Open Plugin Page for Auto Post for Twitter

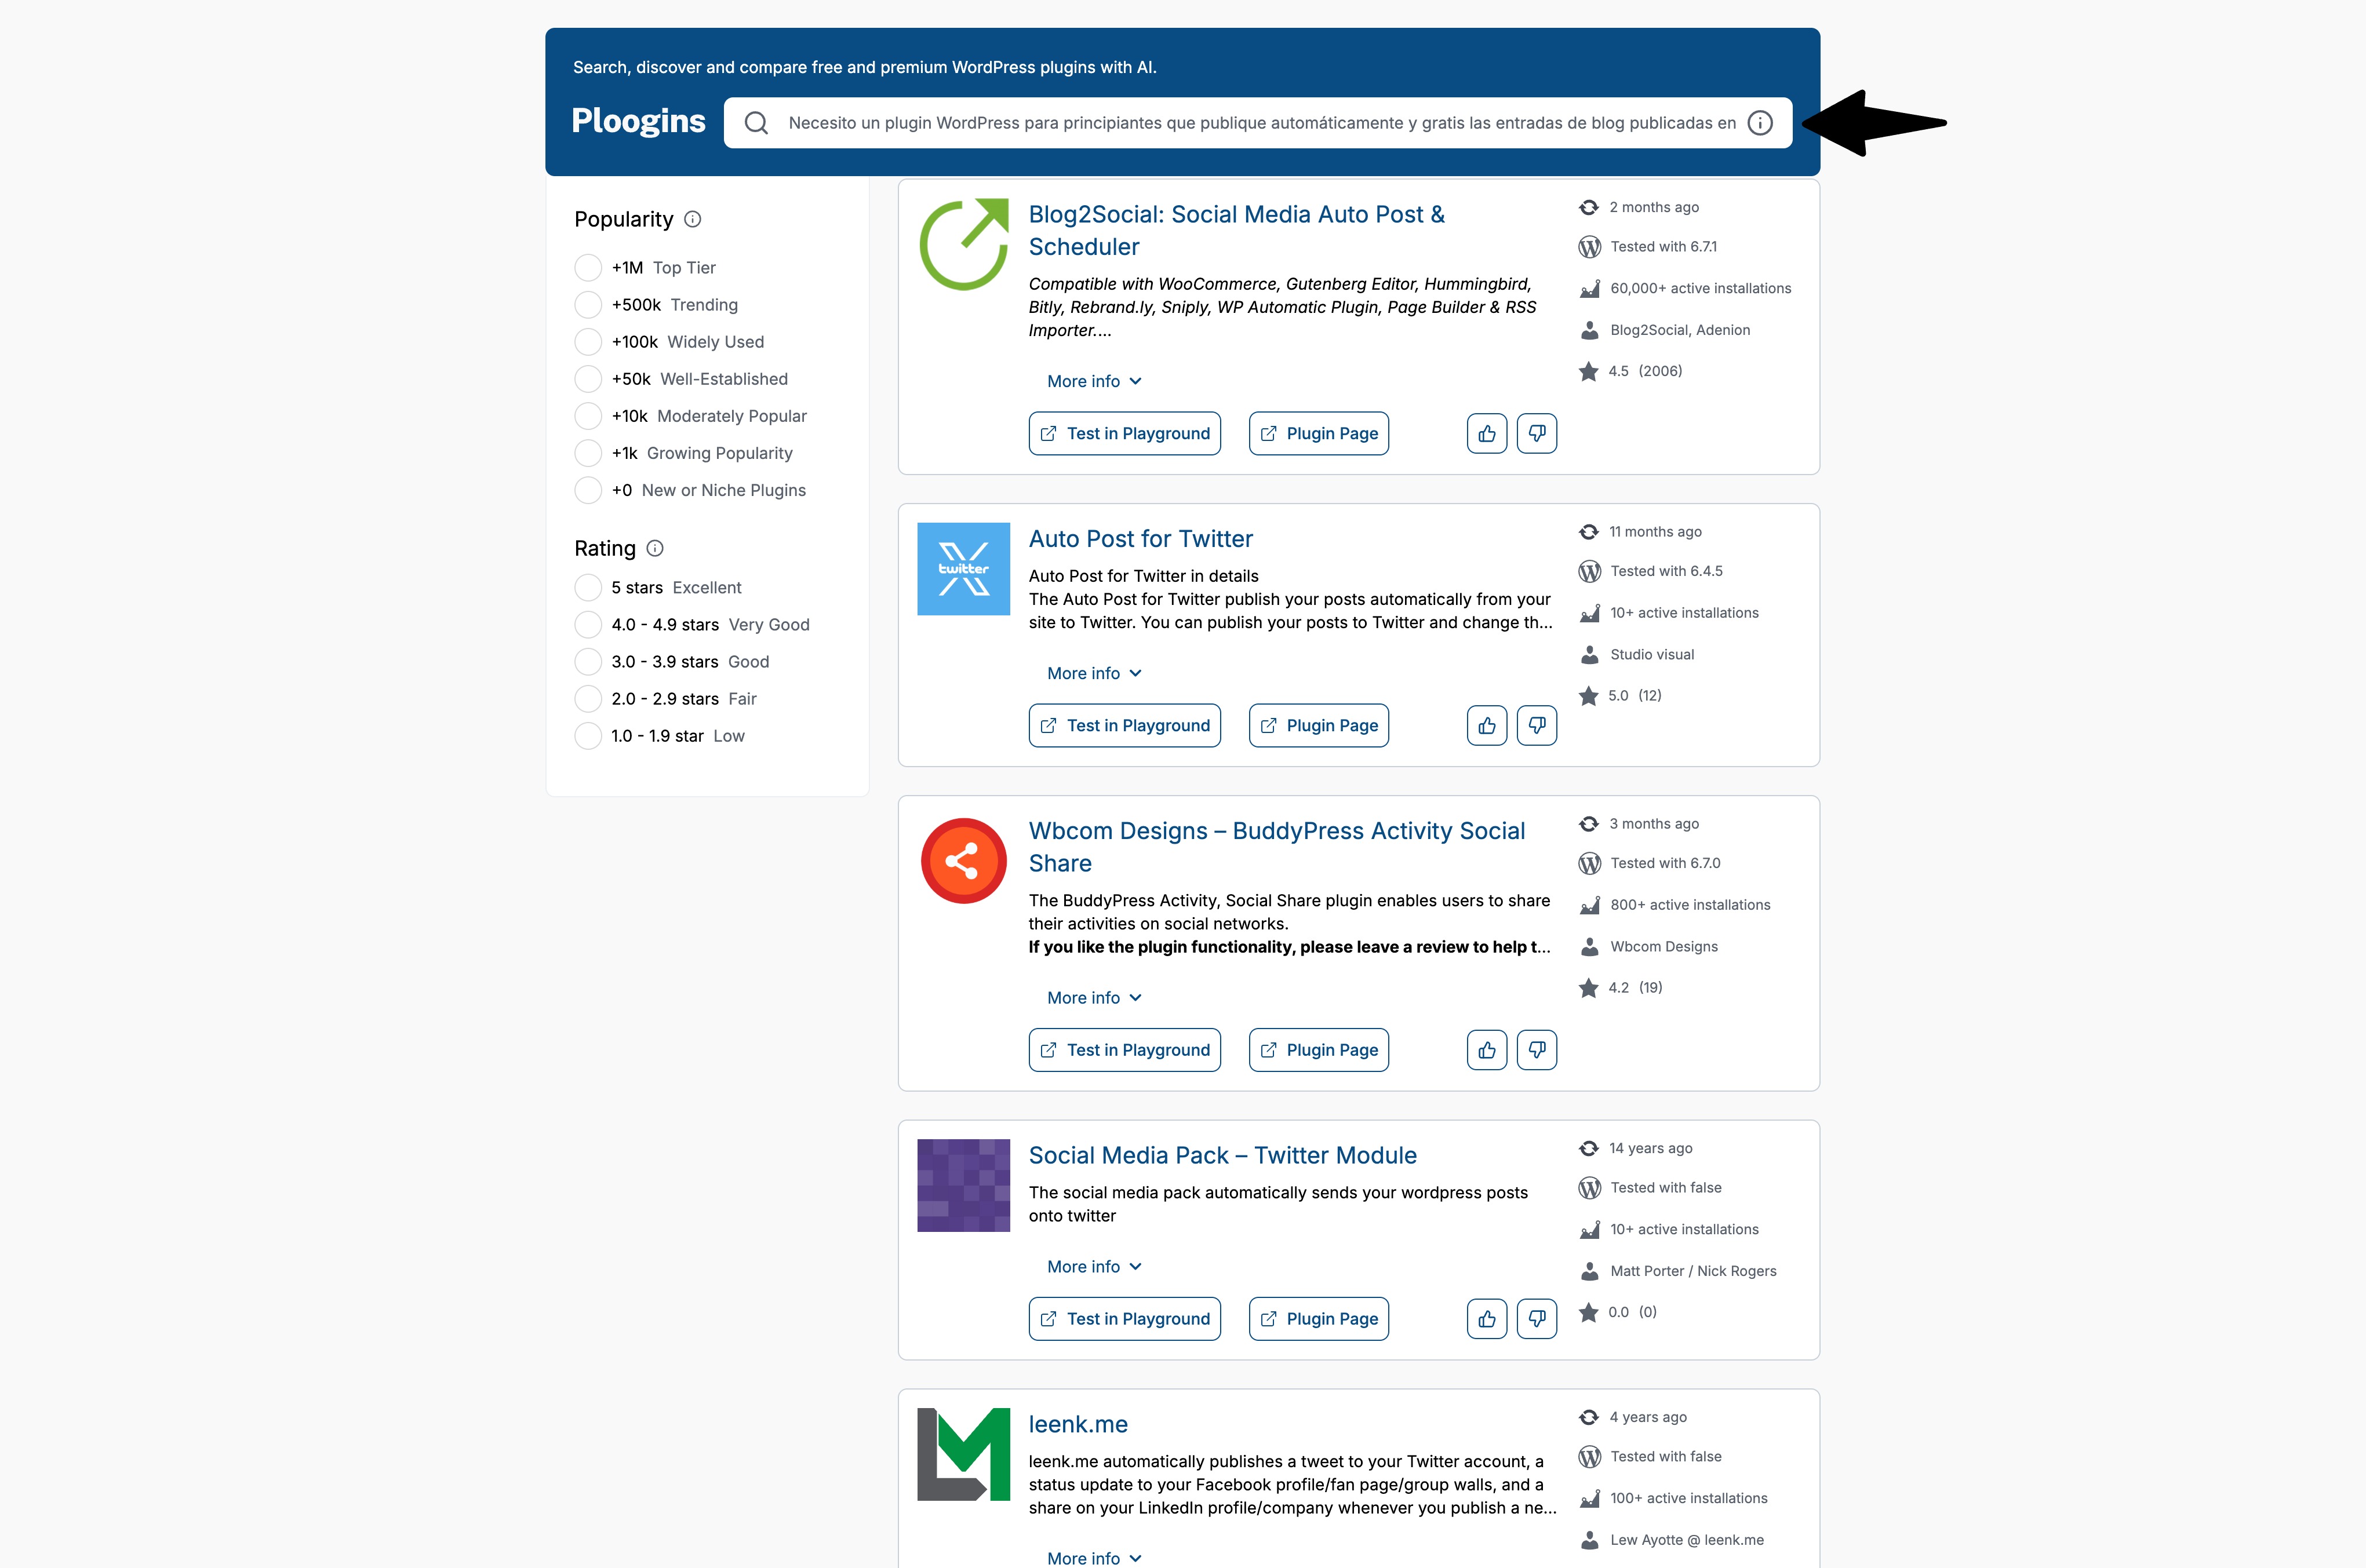pyautogui.click(x=1318, y=725)
